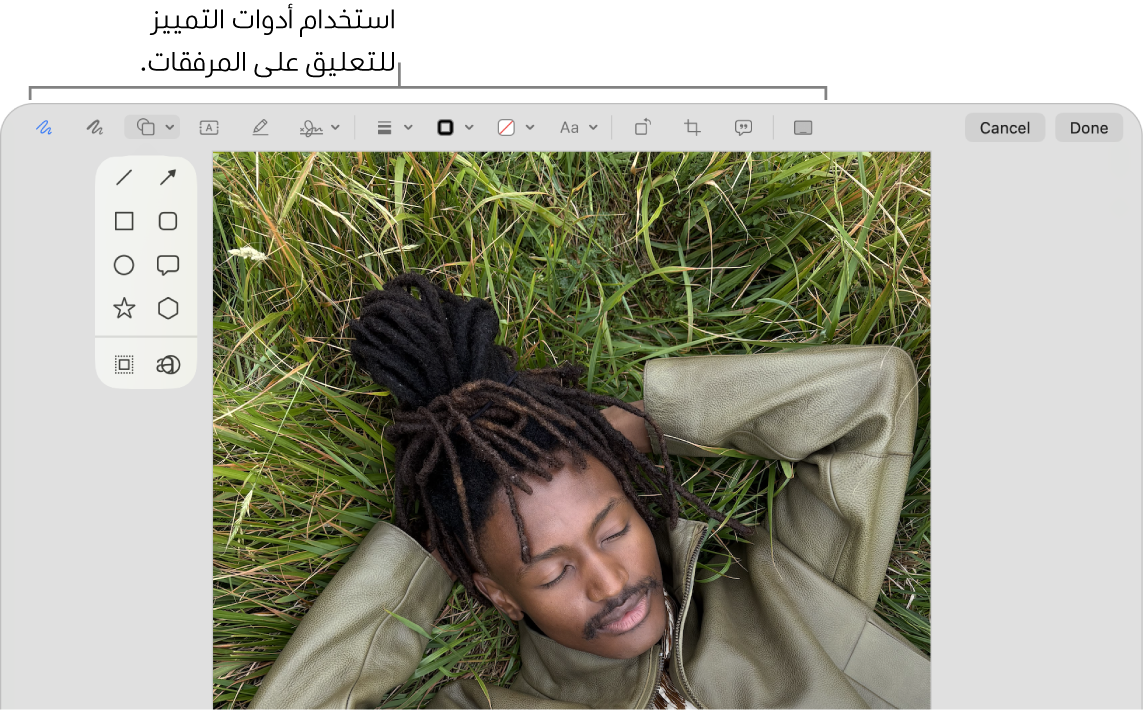Screen dimensions: 1144x710
Task: Click the Done button
Action: click(x=1089, y=128)
